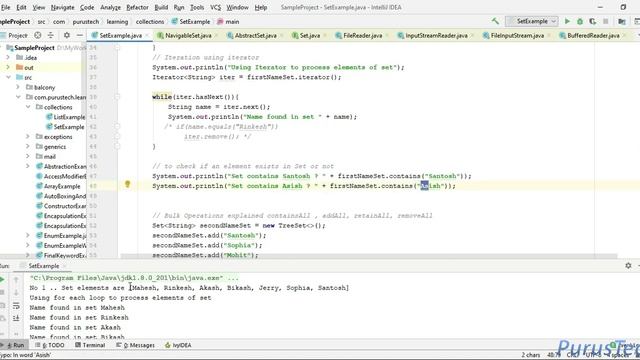Select SetExample class in project tree
Viewport: 640px width, 360px height.
pyautogui.click(x=65, y=127)
